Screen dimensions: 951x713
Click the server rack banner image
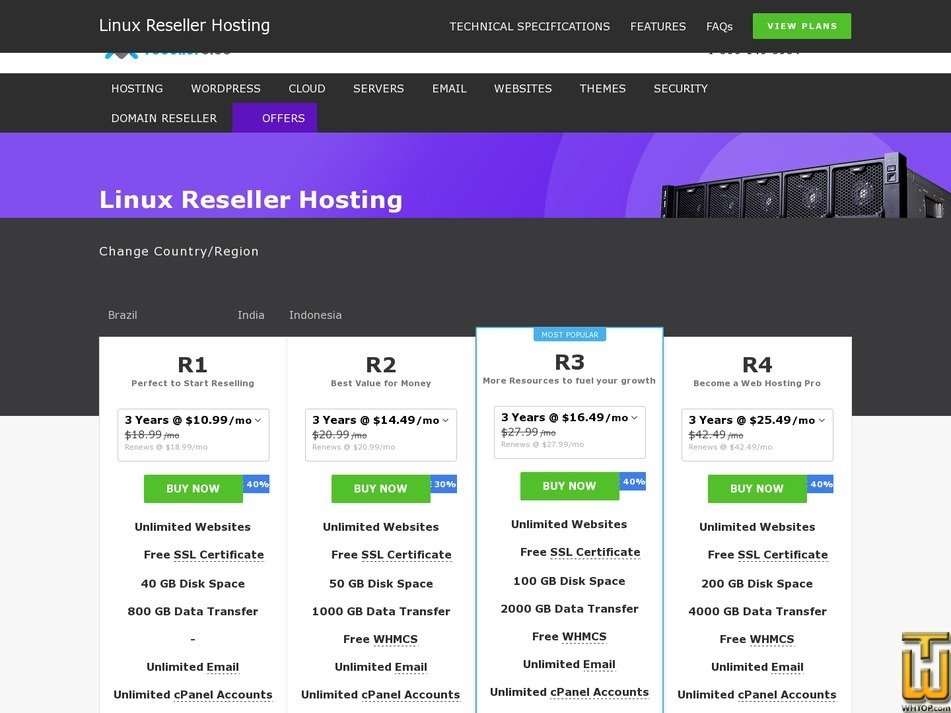coord(805,187)
